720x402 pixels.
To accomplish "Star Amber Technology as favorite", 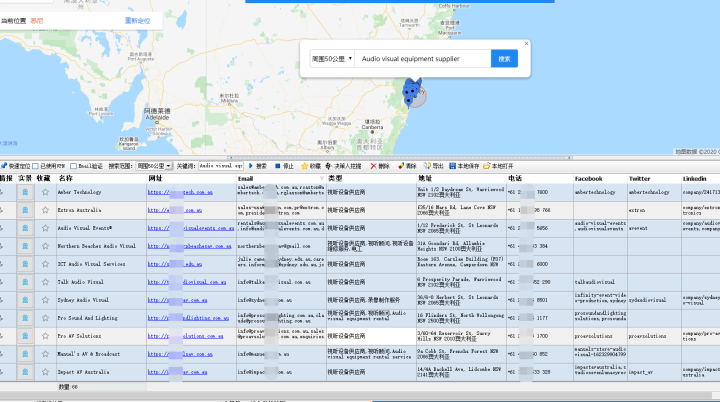I will (45, 192).
